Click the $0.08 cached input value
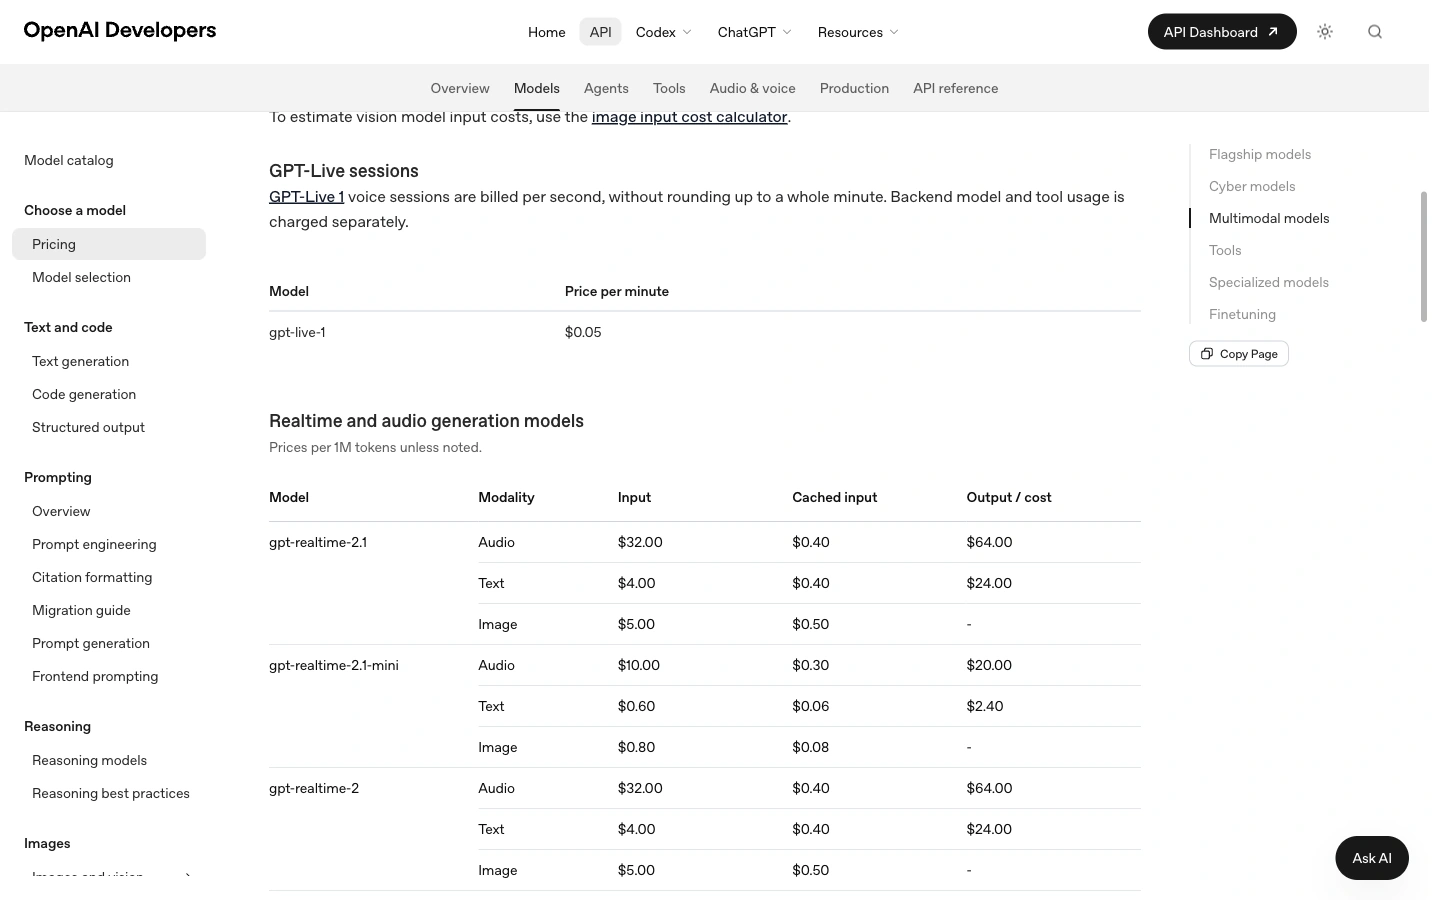The width and height of the screenshot is (1440, 900). 811,747
